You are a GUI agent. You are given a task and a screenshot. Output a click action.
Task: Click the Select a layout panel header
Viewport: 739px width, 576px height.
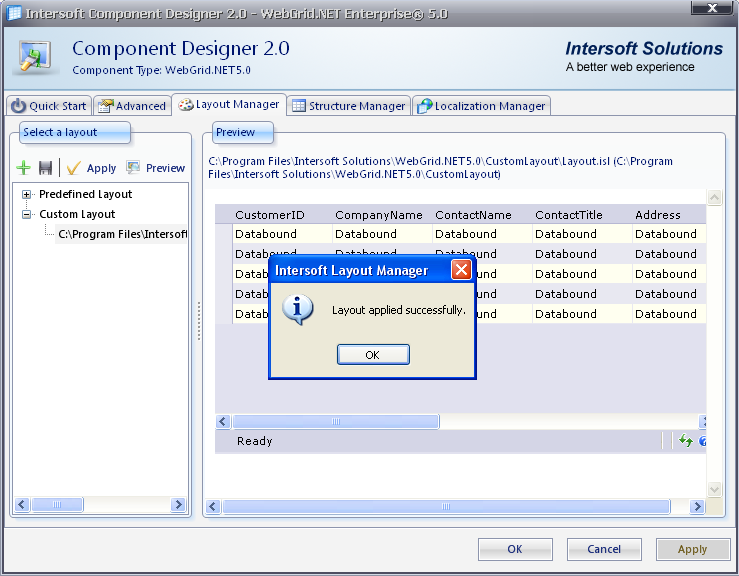(x=74, y=132)
